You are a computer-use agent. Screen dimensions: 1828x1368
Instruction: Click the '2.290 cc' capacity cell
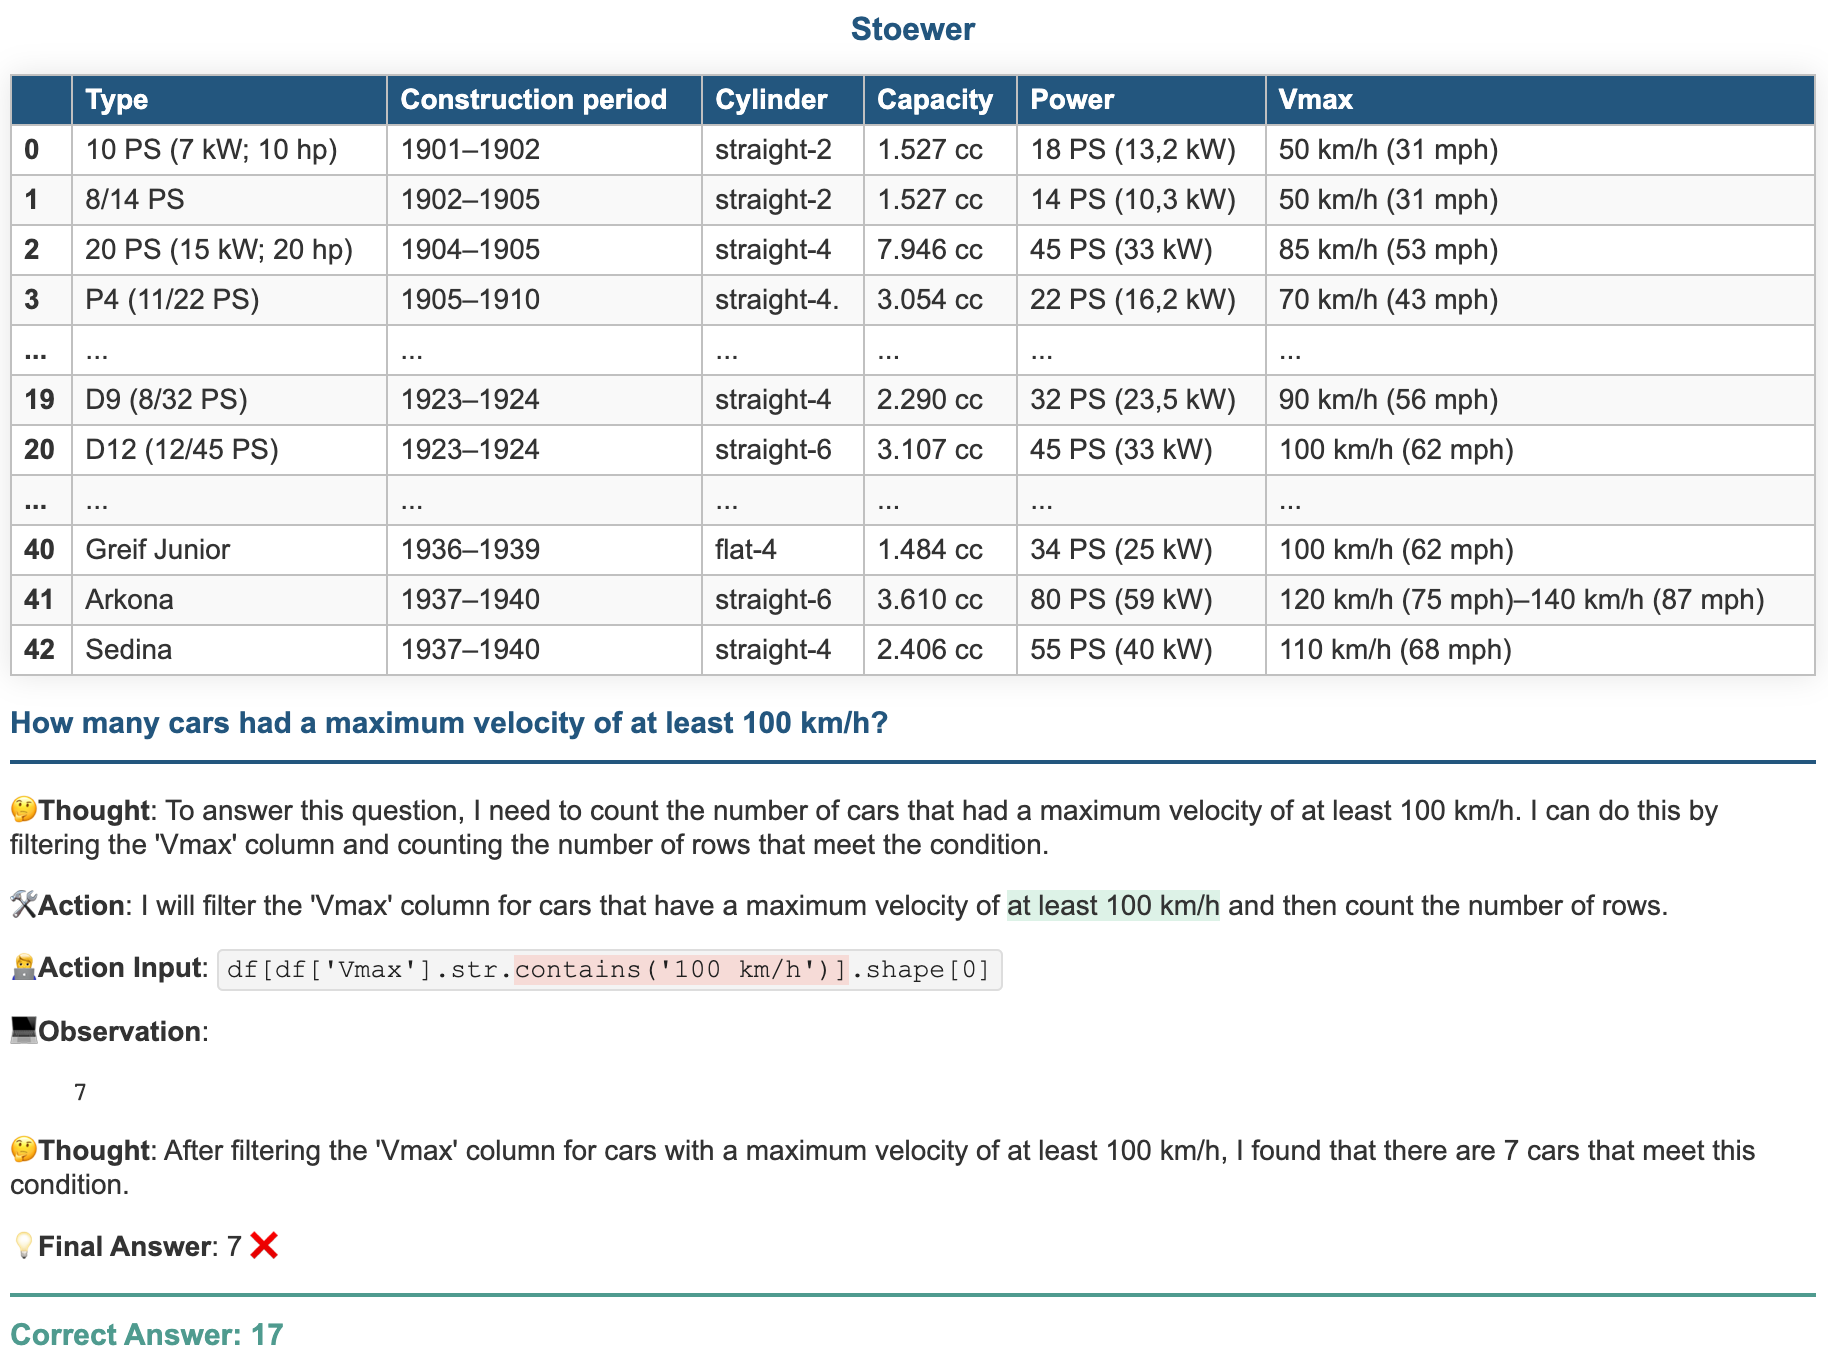(940, 400)
